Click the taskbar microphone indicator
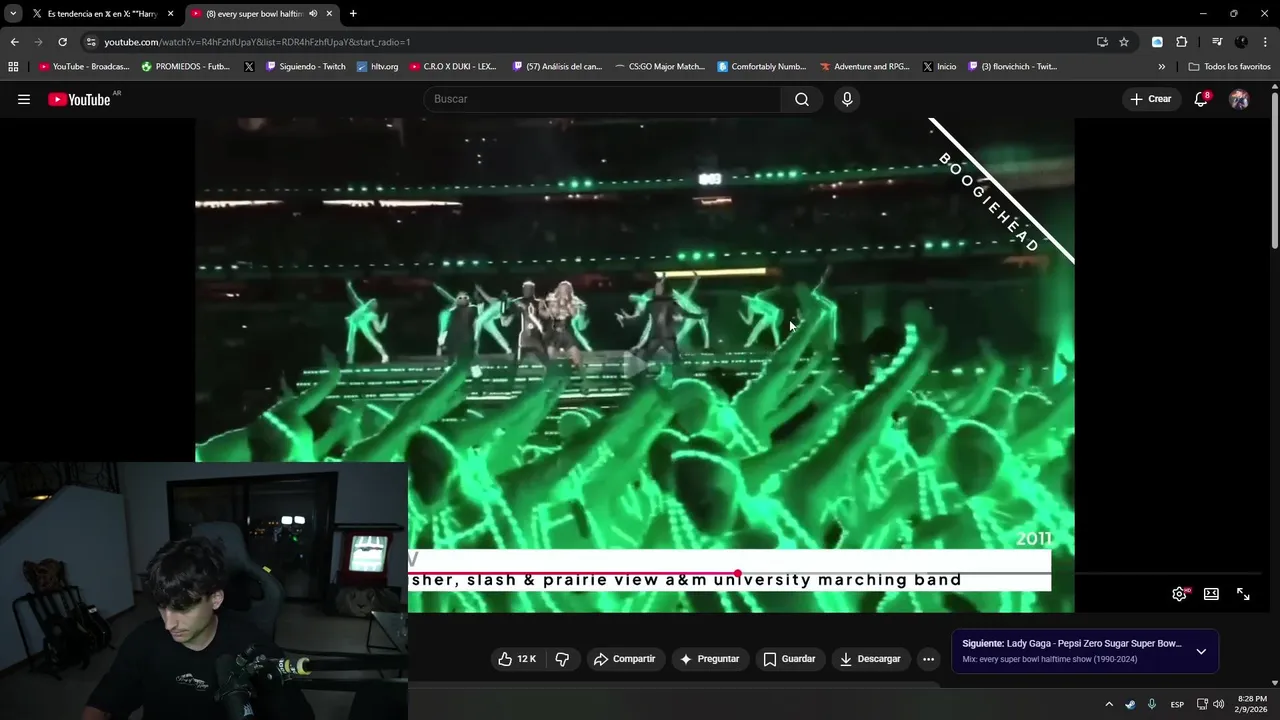Viewport: 1280px width, 720px height. tap(1152, 704)
